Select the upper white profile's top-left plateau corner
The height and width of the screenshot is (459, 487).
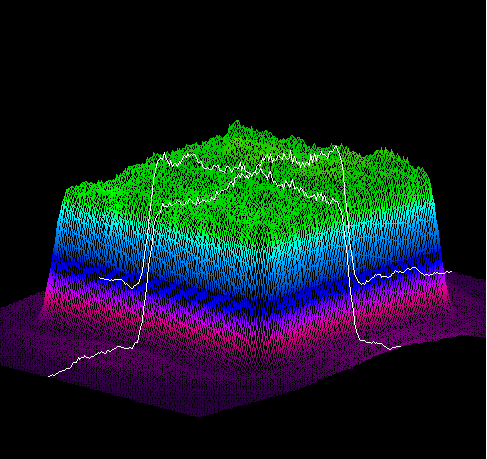pyautogui.click(x=164, y=154)
